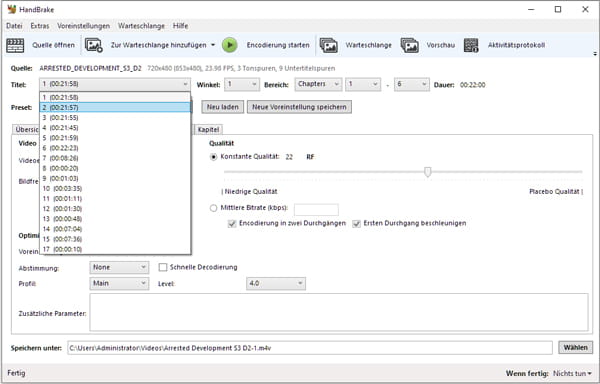
Task: Open the Bereich Chapters dropdown
Action: [x=318, y=85]
